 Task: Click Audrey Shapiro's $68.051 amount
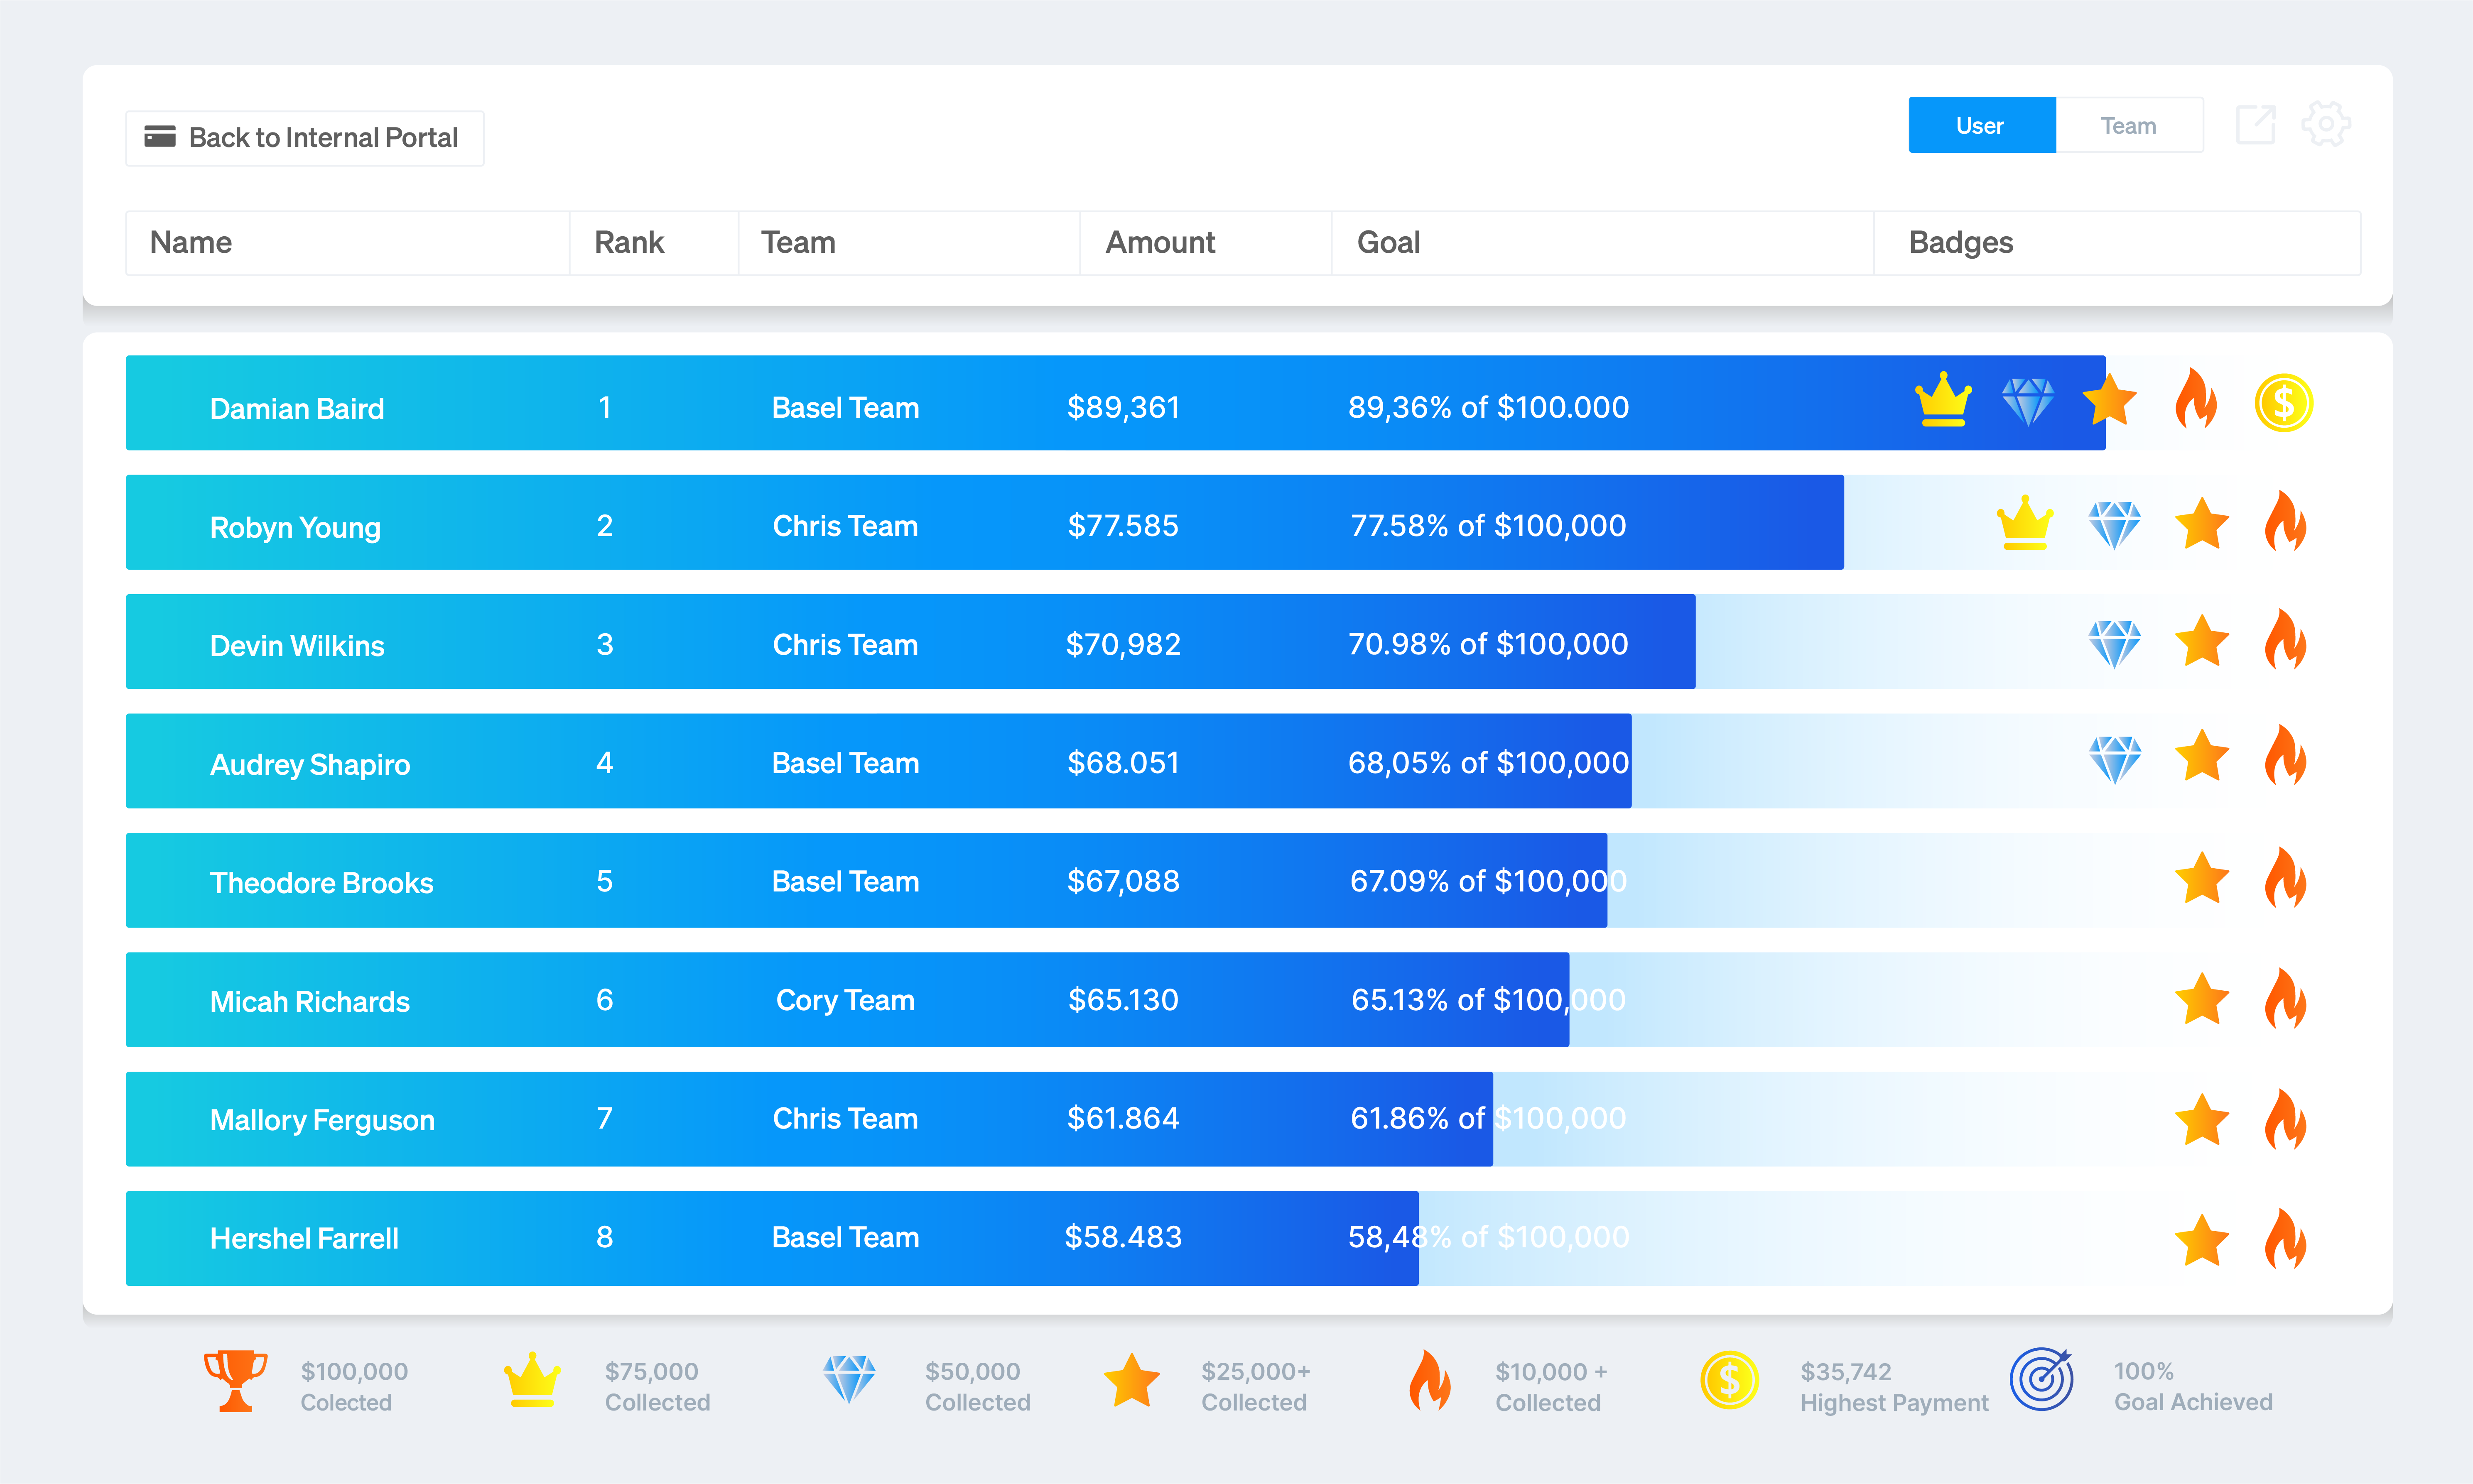1123,763
